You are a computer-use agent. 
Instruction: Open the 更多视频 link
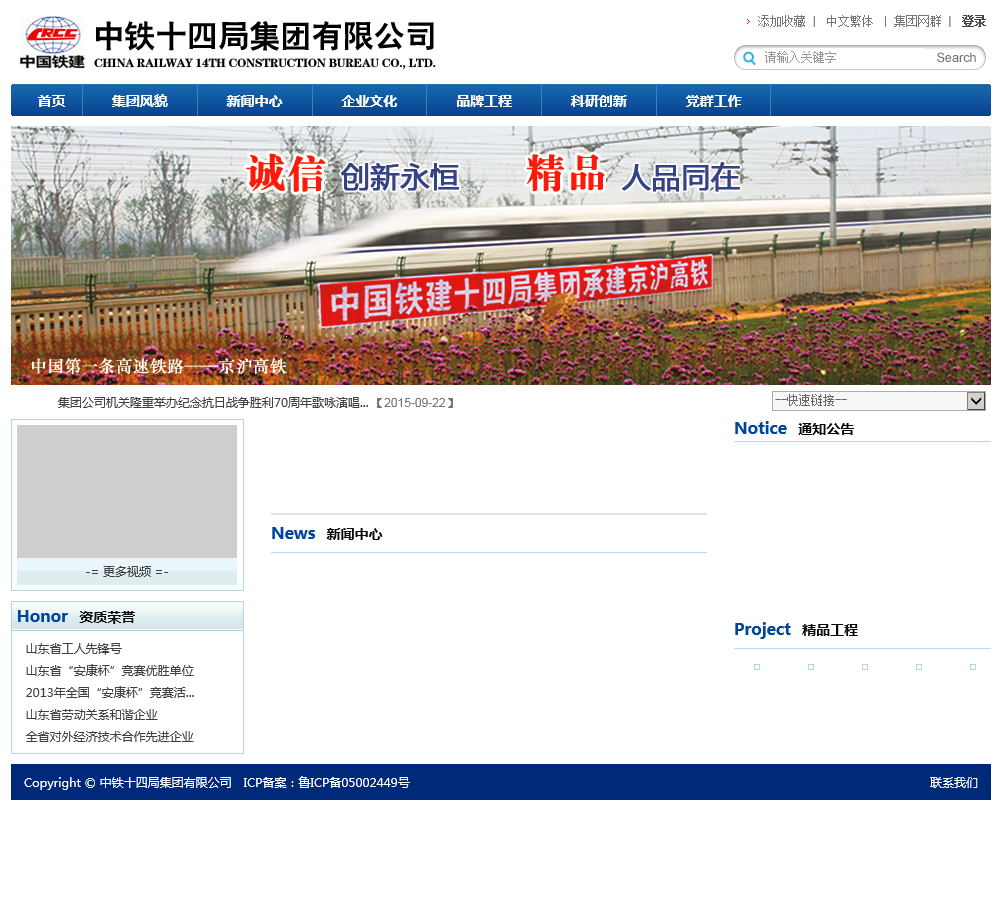(127, 572)
